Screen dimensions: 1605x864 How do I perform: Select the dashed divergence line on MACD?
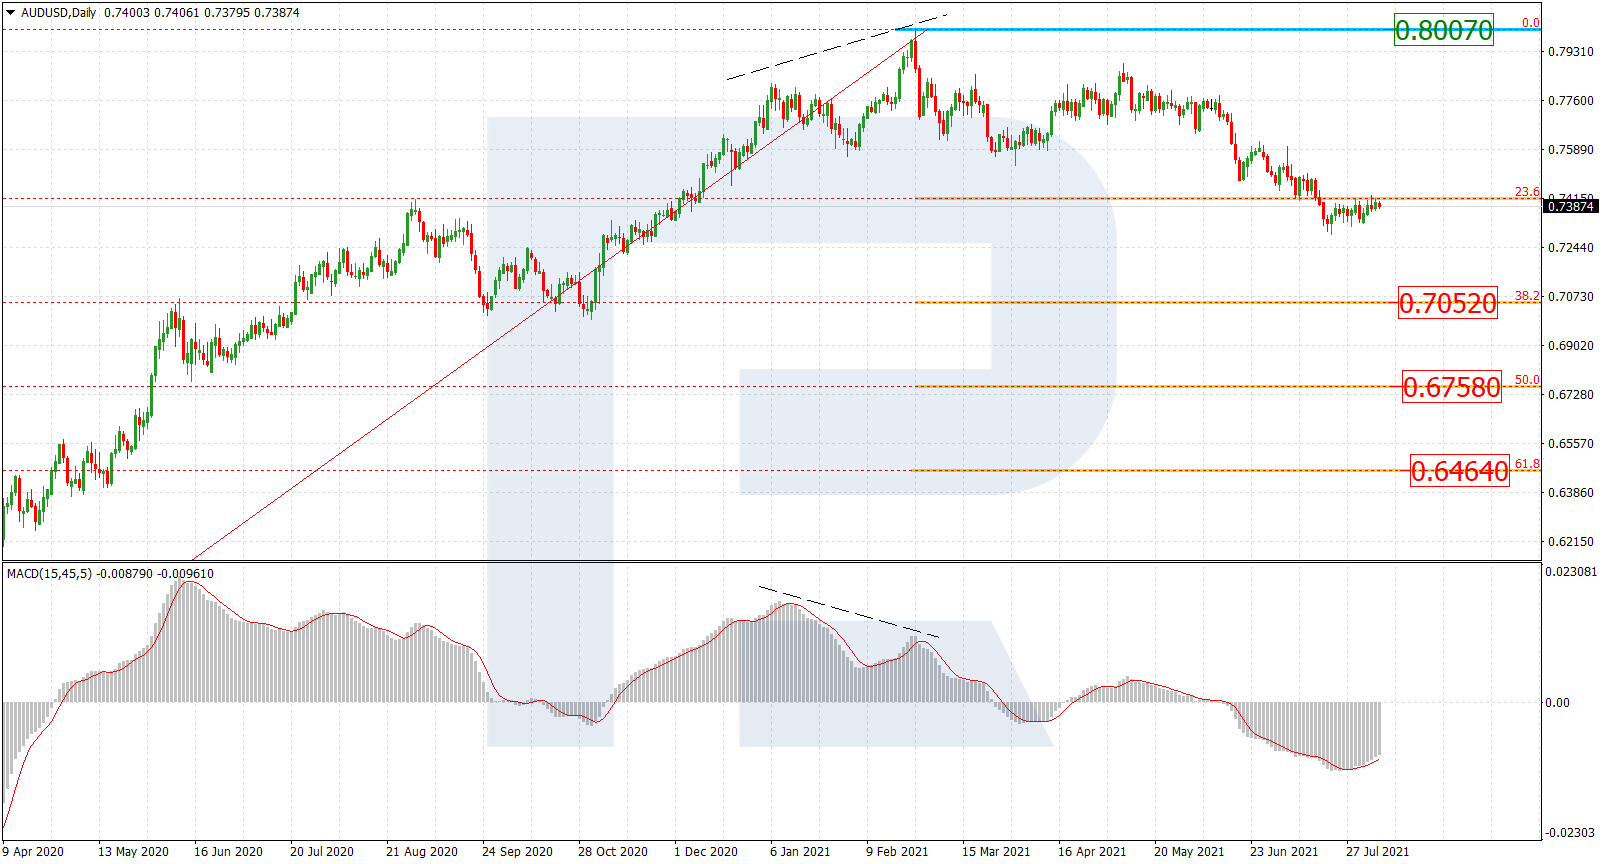(x=848, y=611)
